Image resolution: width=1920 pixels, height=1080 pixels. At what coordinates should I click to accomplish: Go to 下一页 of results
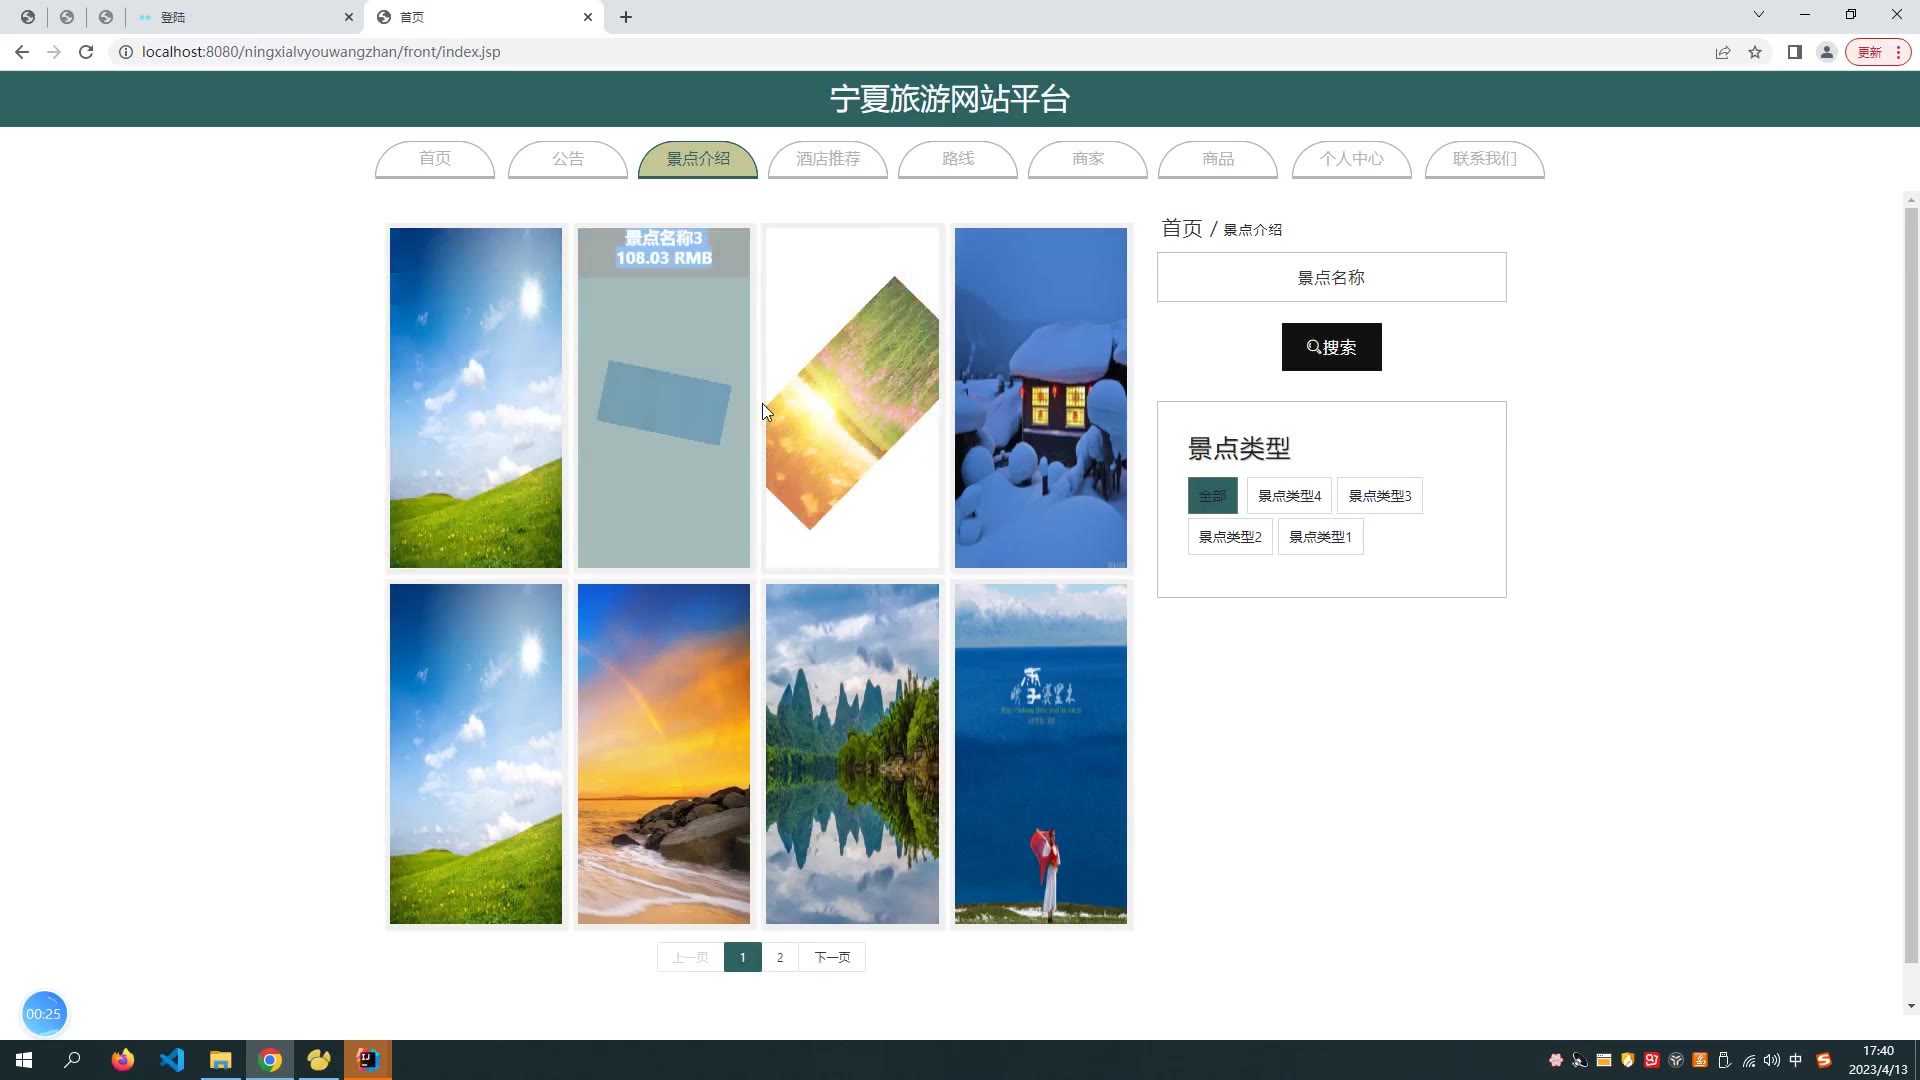[832, 957]
